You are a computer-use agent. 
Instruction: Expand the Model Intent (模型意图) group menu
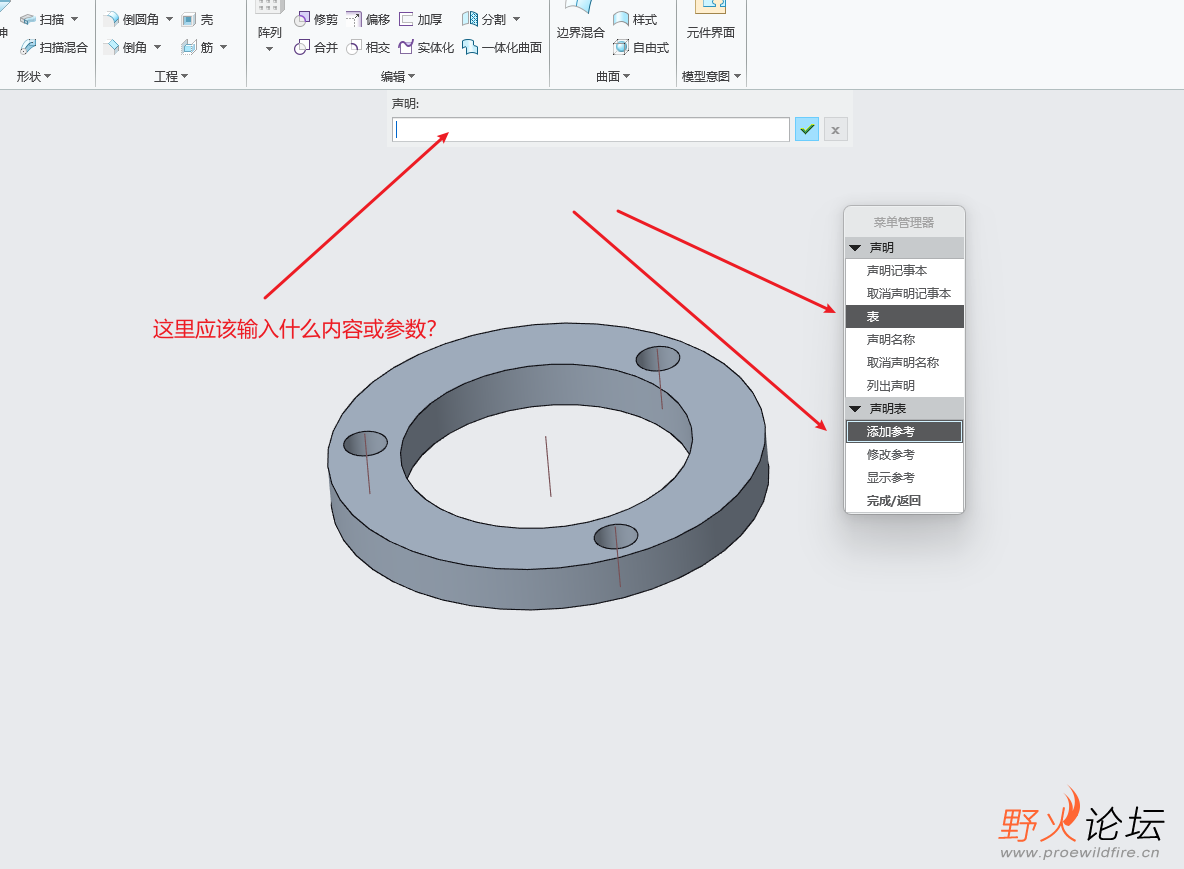[711, 76]
